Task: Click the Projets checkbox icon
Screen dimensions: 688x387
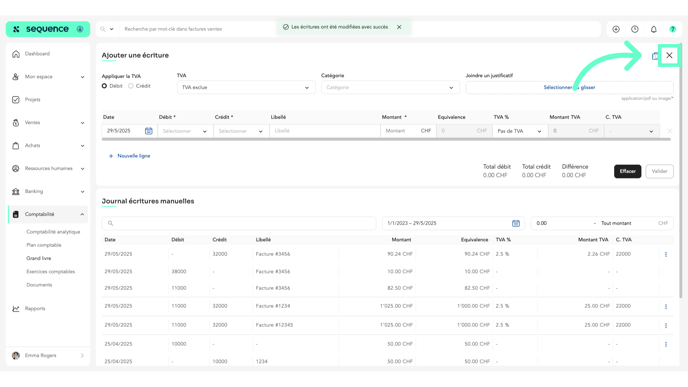Action: (16, 100)
